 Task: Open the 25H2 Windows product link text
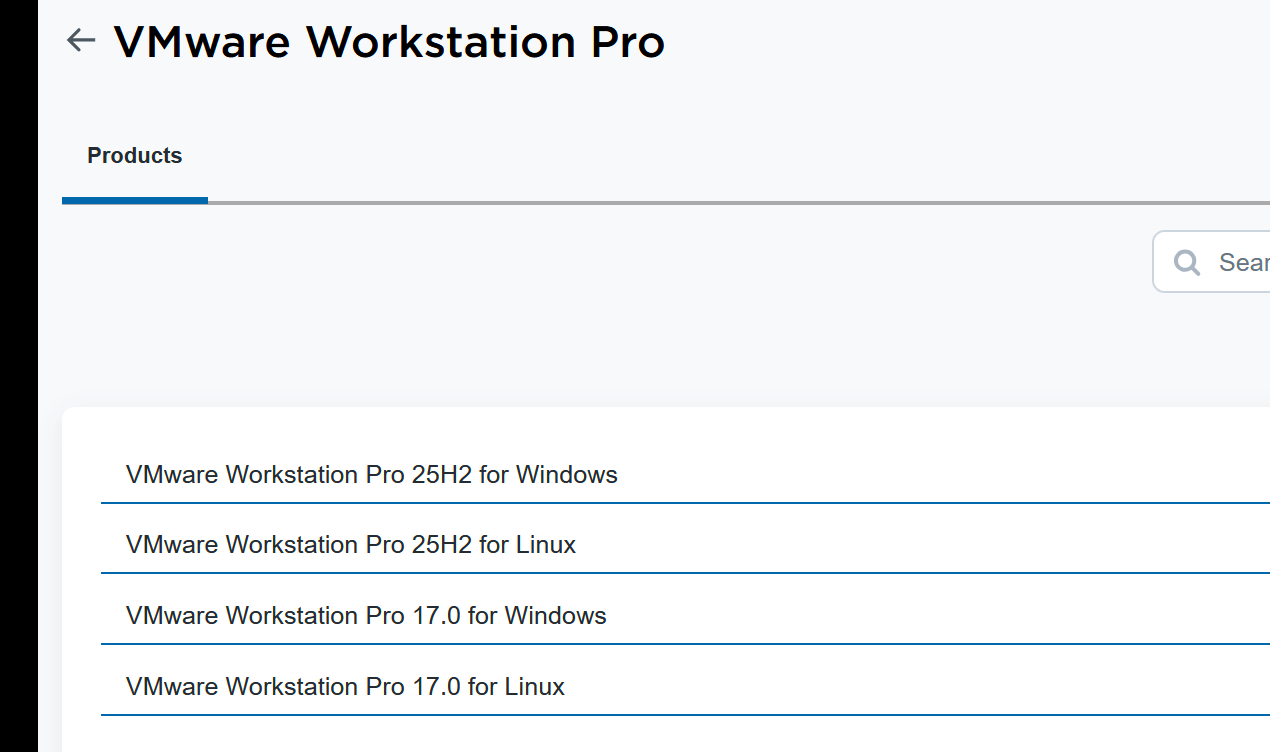click(x=371, y=474)
